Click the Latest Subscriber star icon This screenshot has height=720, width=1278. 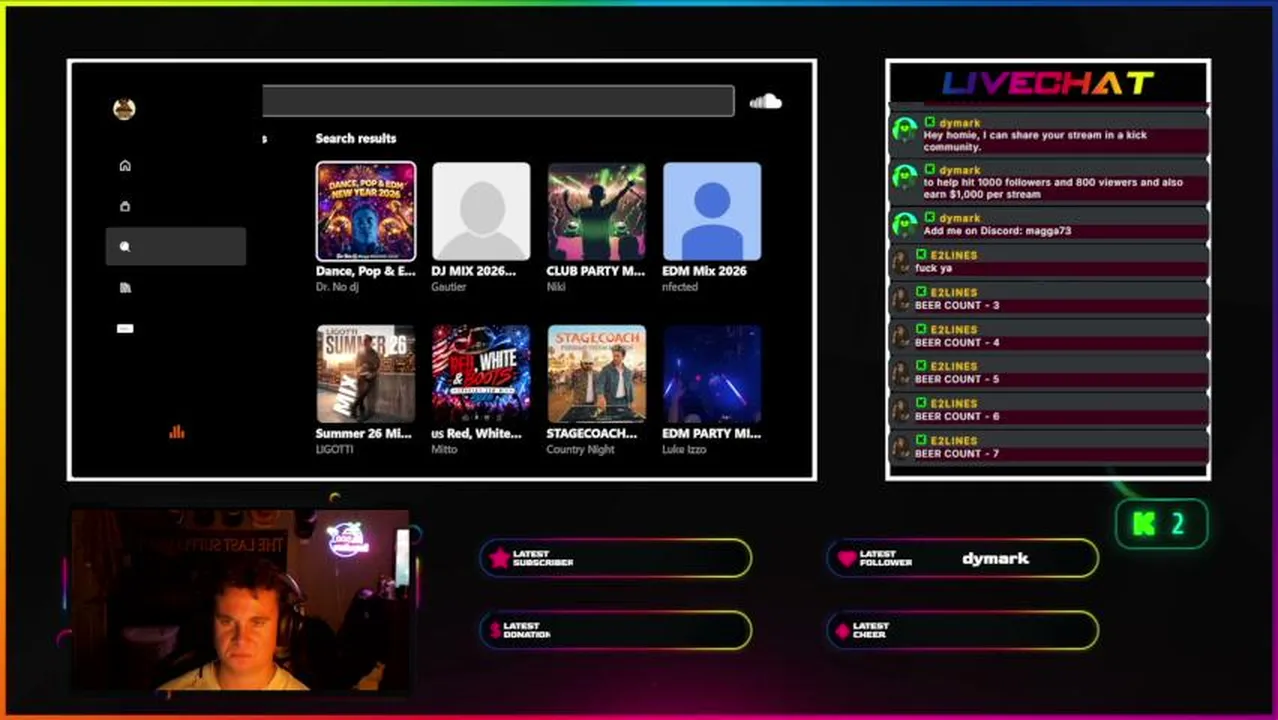tap(499, 558)
